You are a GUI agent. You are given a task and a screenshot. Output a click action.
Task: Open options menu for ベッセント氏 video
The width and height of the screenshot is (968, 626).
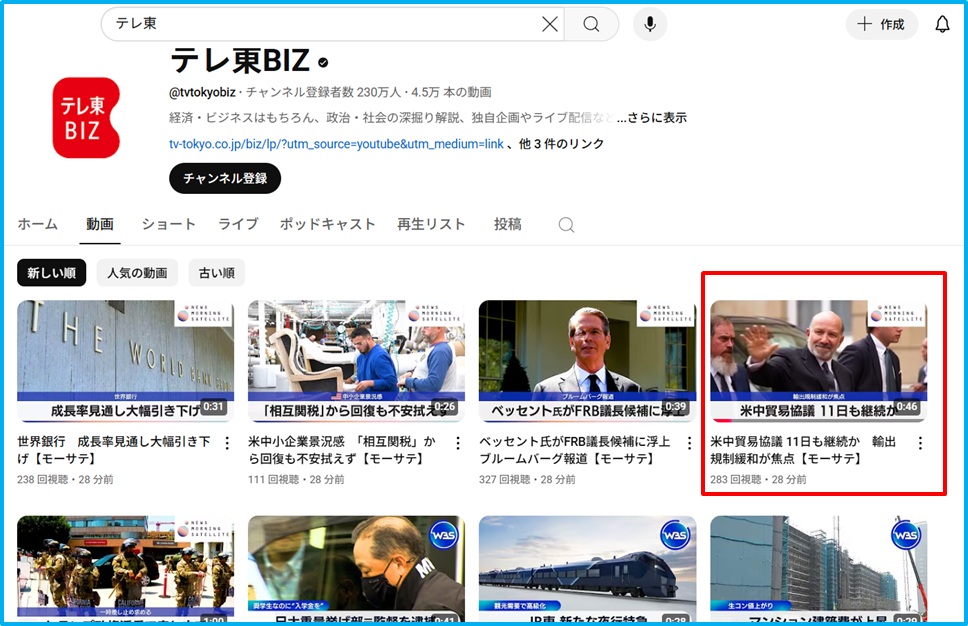pyautogui.click(x=689, y=443)
